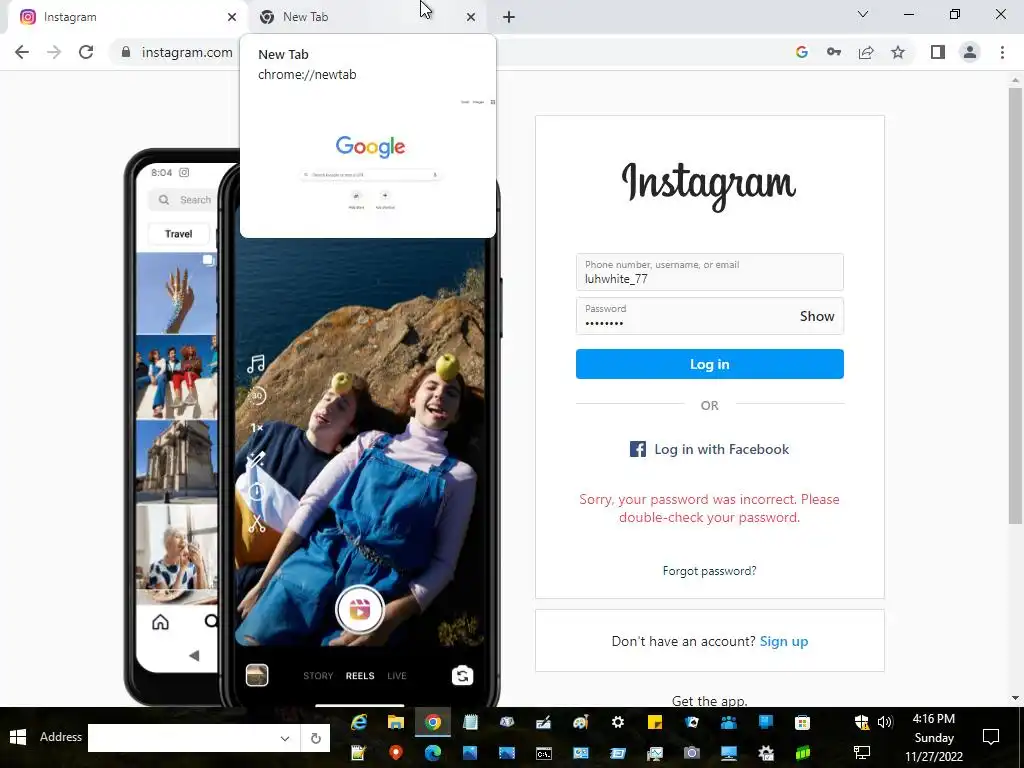This screenshot has width=1024, height=768.
Task: Click the volume speaker tray icon
Action: [x=884, y=722]
